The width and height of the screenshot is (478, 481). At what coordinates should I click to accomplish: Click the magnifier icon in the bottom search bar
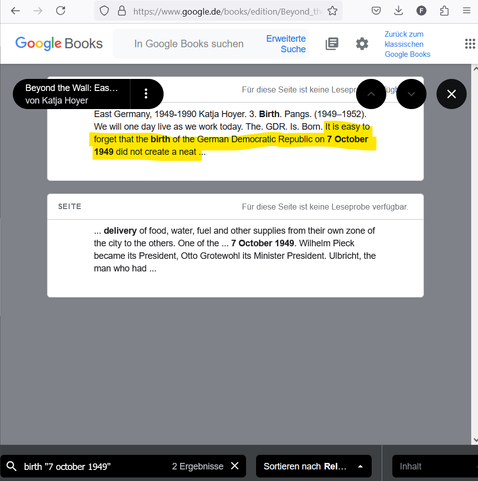[x=11, y=466]
